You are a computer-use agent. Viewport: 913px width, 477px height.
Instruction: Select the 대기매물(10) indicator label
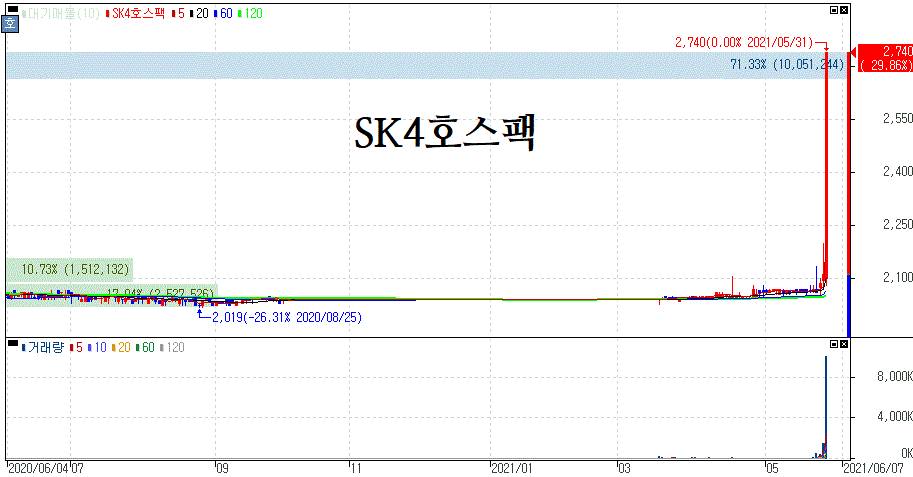(x=61, y=13)
